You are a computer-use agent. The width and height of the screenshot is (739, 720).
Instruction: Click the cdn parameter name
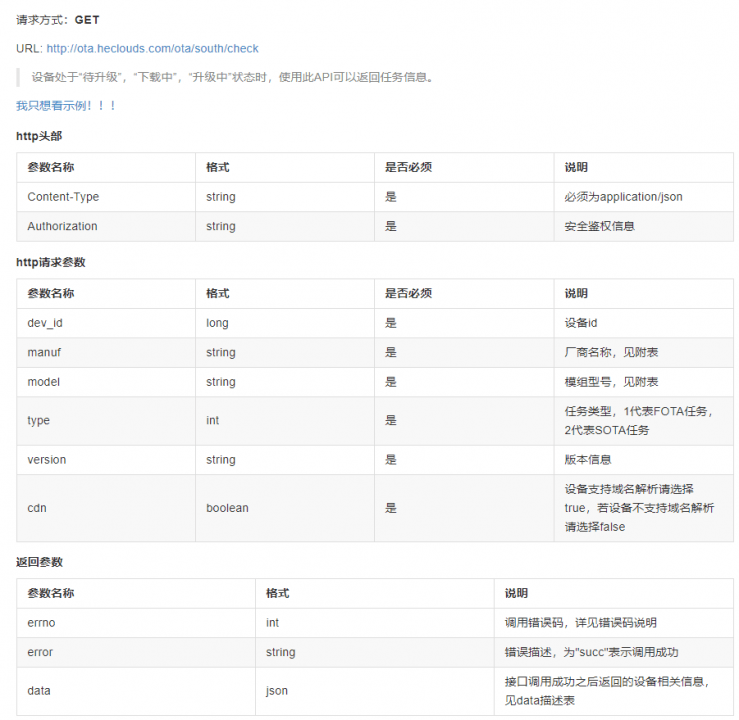[x=37, y=508]
